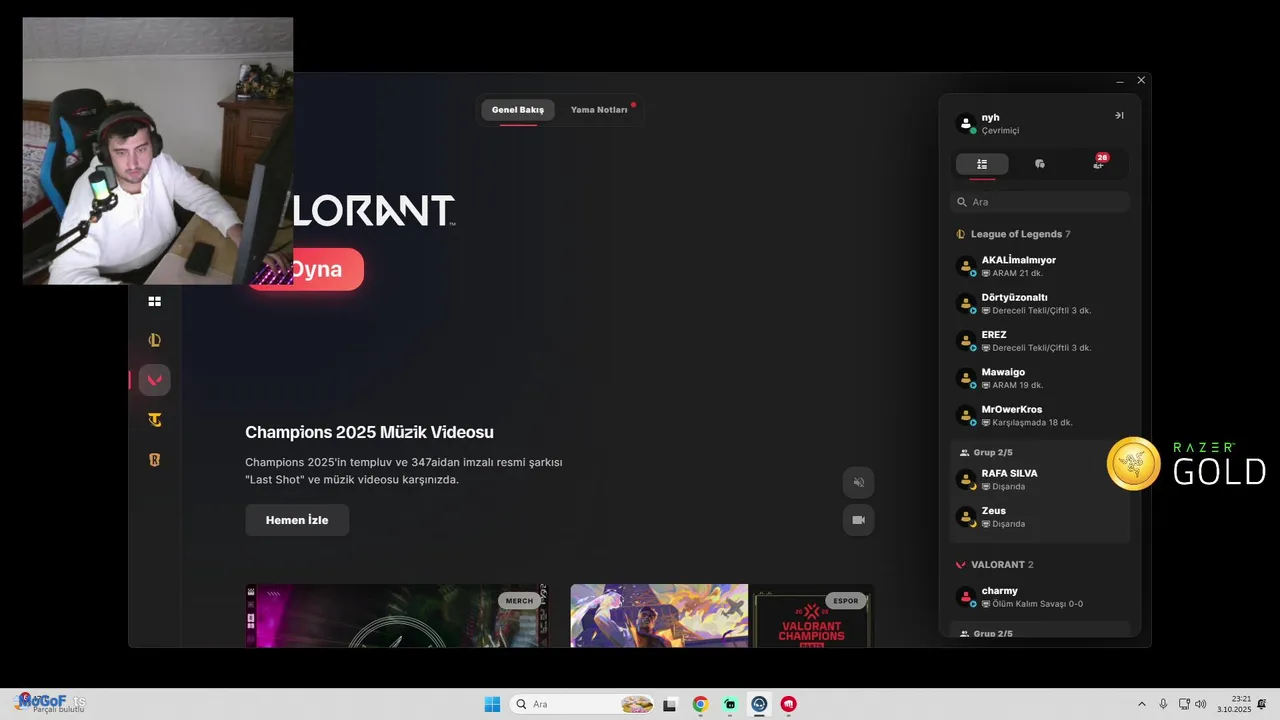The width and height of the screenshot is (1280, 720).
Task: Open the Riot Client home grid icon
Action: coord(155,301)
